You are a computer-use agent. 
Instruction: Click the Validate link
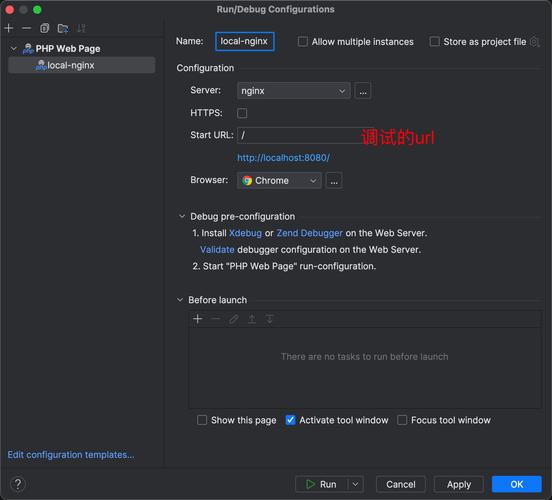(x=217, y=250)
